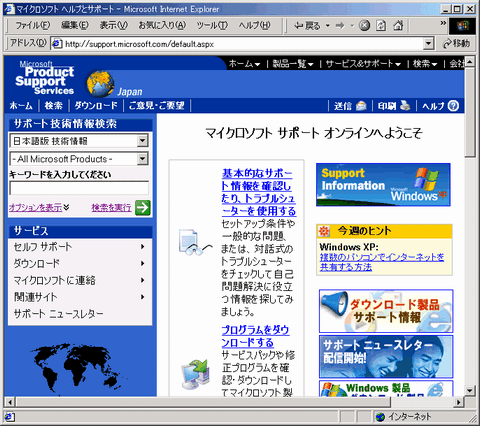Click the address bar URL field

pyautogui.click(x=243, y=44)
